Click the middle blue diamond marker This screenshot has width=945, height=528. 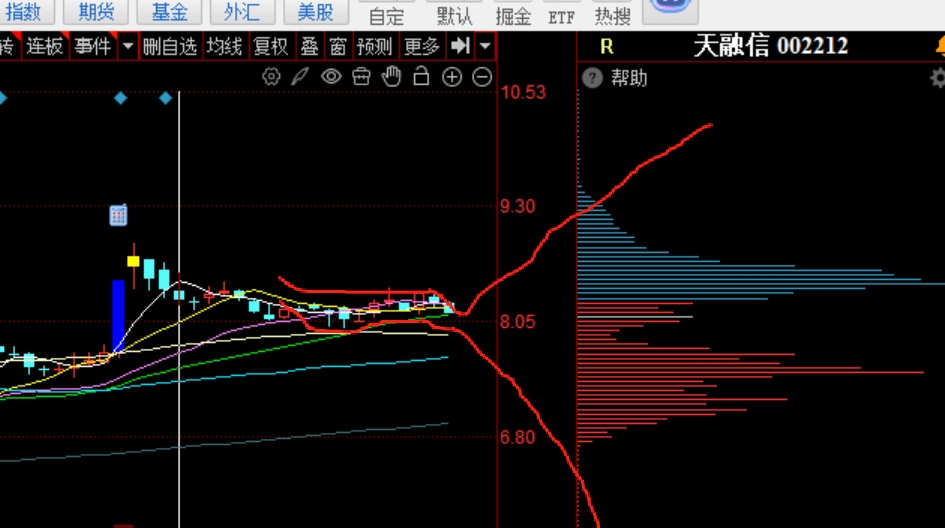tap(121, 98)
